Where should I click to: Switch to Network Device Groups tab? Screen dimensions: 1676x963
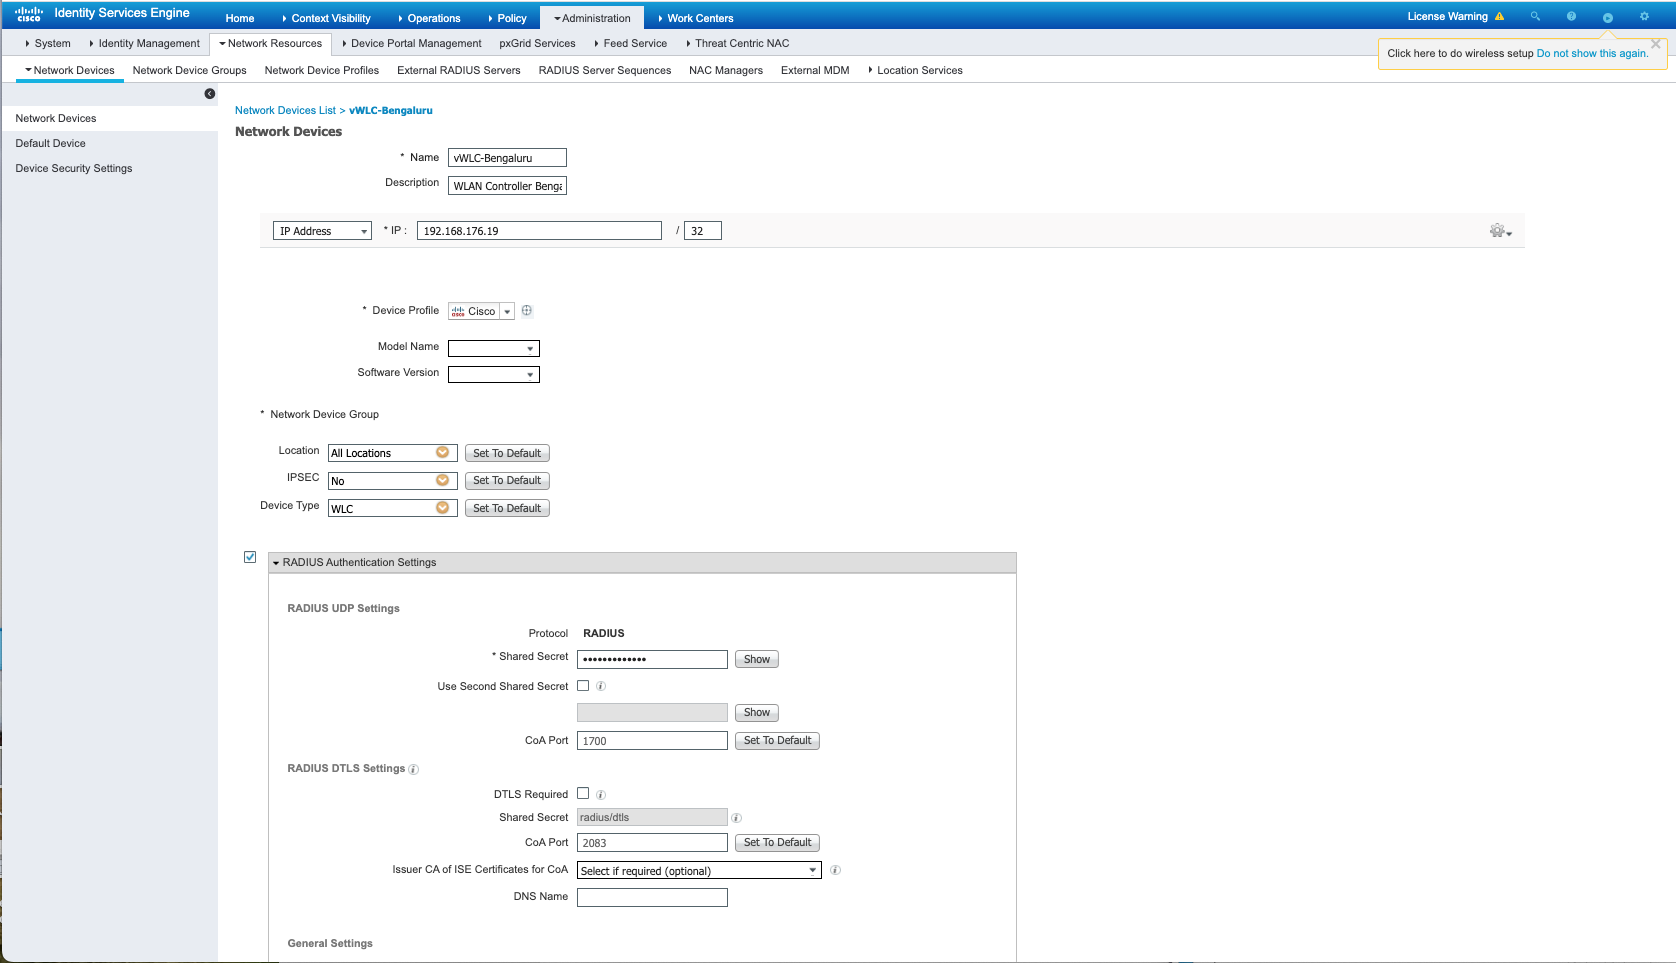tap(189, 70)
